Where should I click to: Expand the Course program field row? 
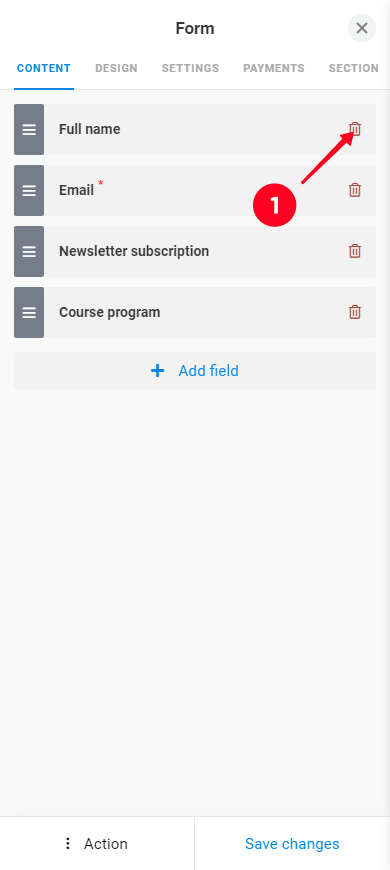195,312
